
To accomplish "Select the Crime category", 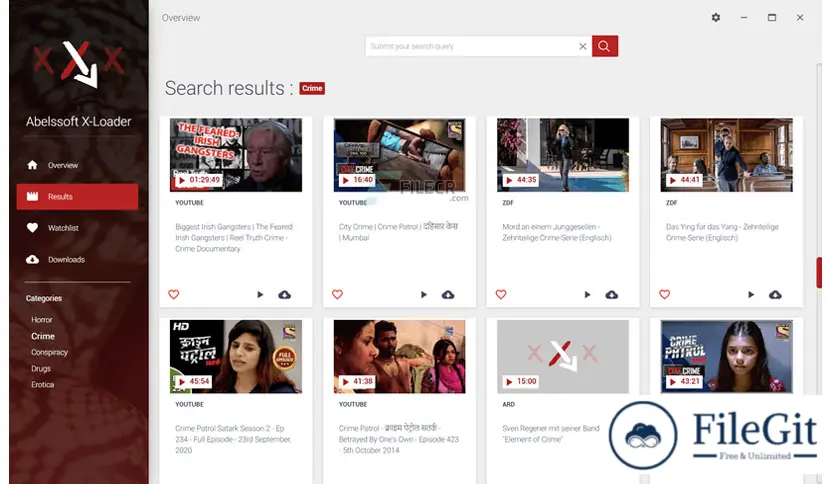I will coord(43,336).
